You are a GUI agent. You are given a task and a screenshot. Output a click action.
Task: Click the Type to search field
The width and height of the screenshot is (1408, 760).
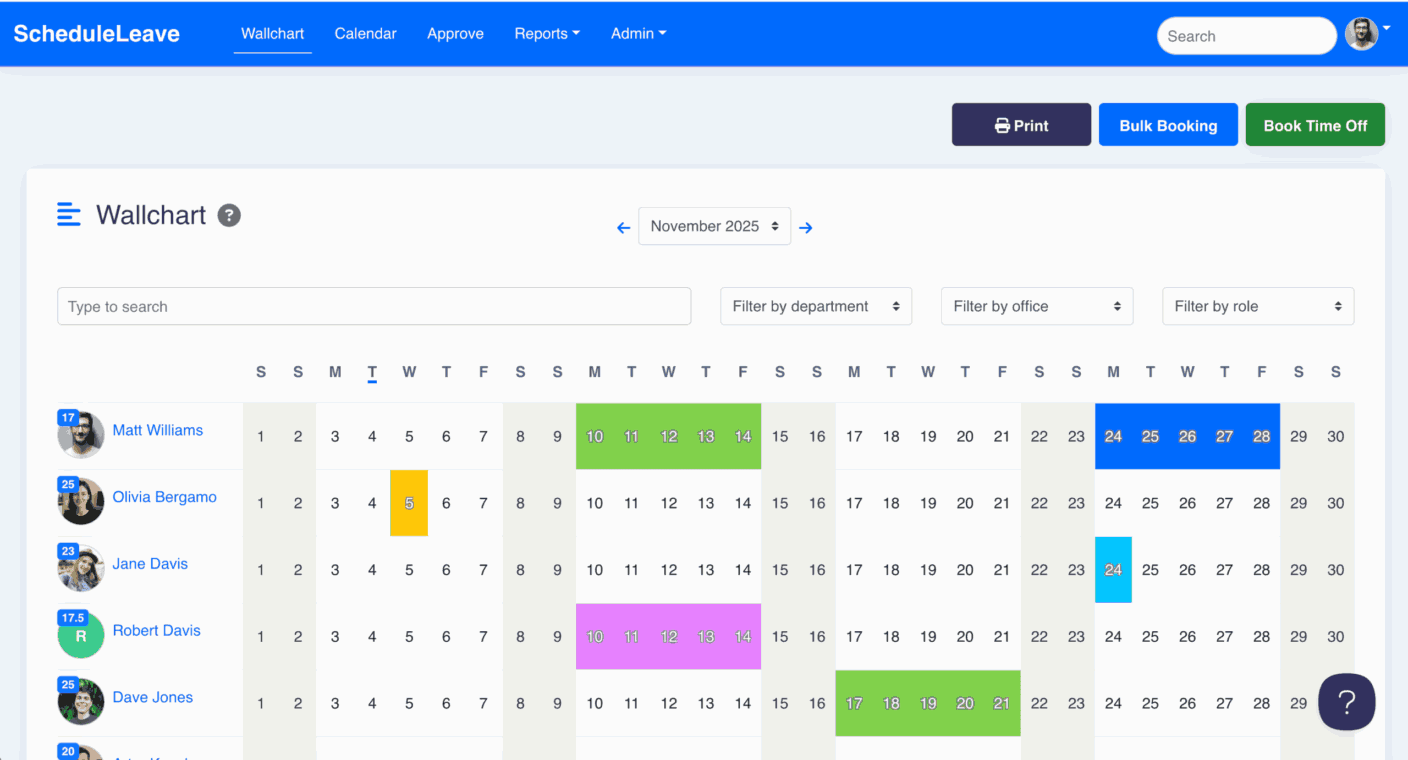[374, 306]
